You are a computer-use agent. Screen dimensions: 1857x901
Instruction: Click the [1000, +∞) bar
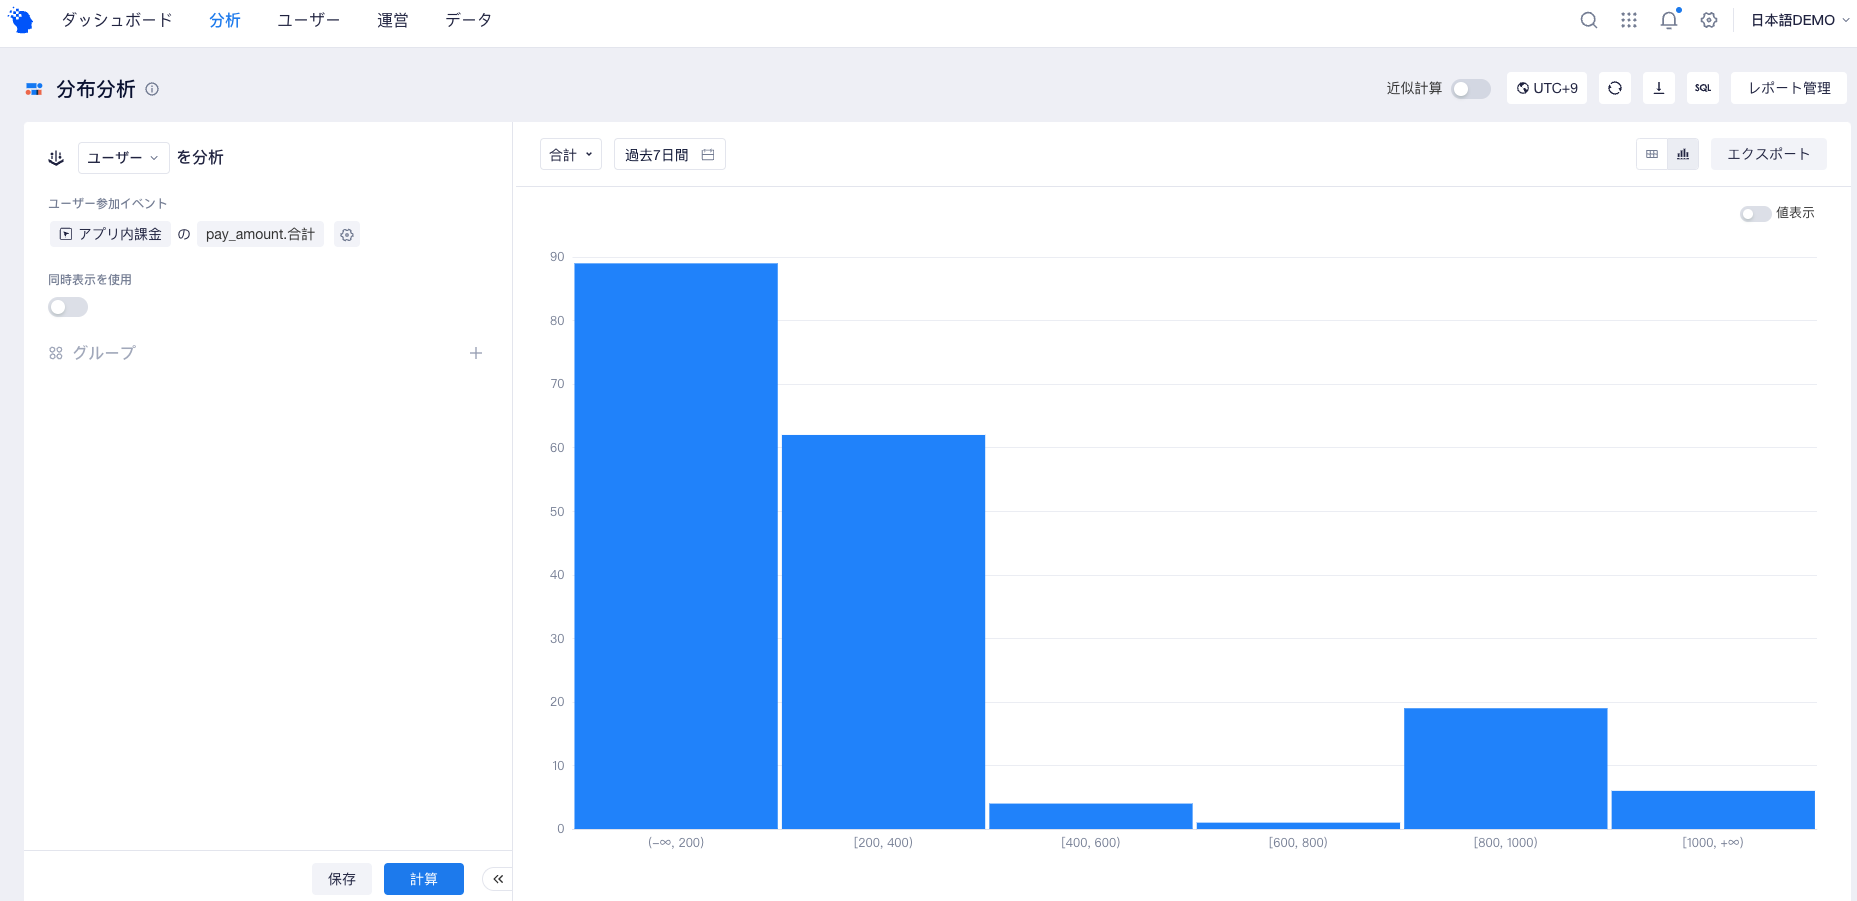[1713, 810]
